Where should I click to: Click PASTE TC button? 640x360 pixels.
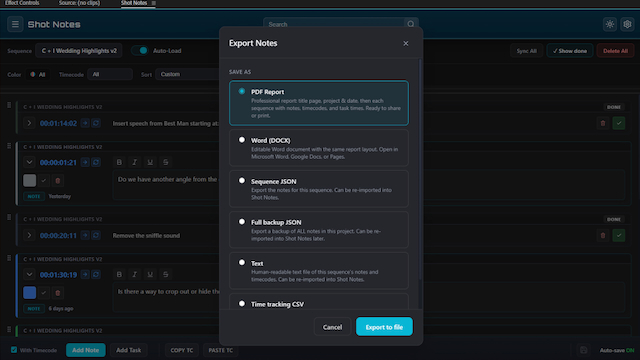coord(220,350)
